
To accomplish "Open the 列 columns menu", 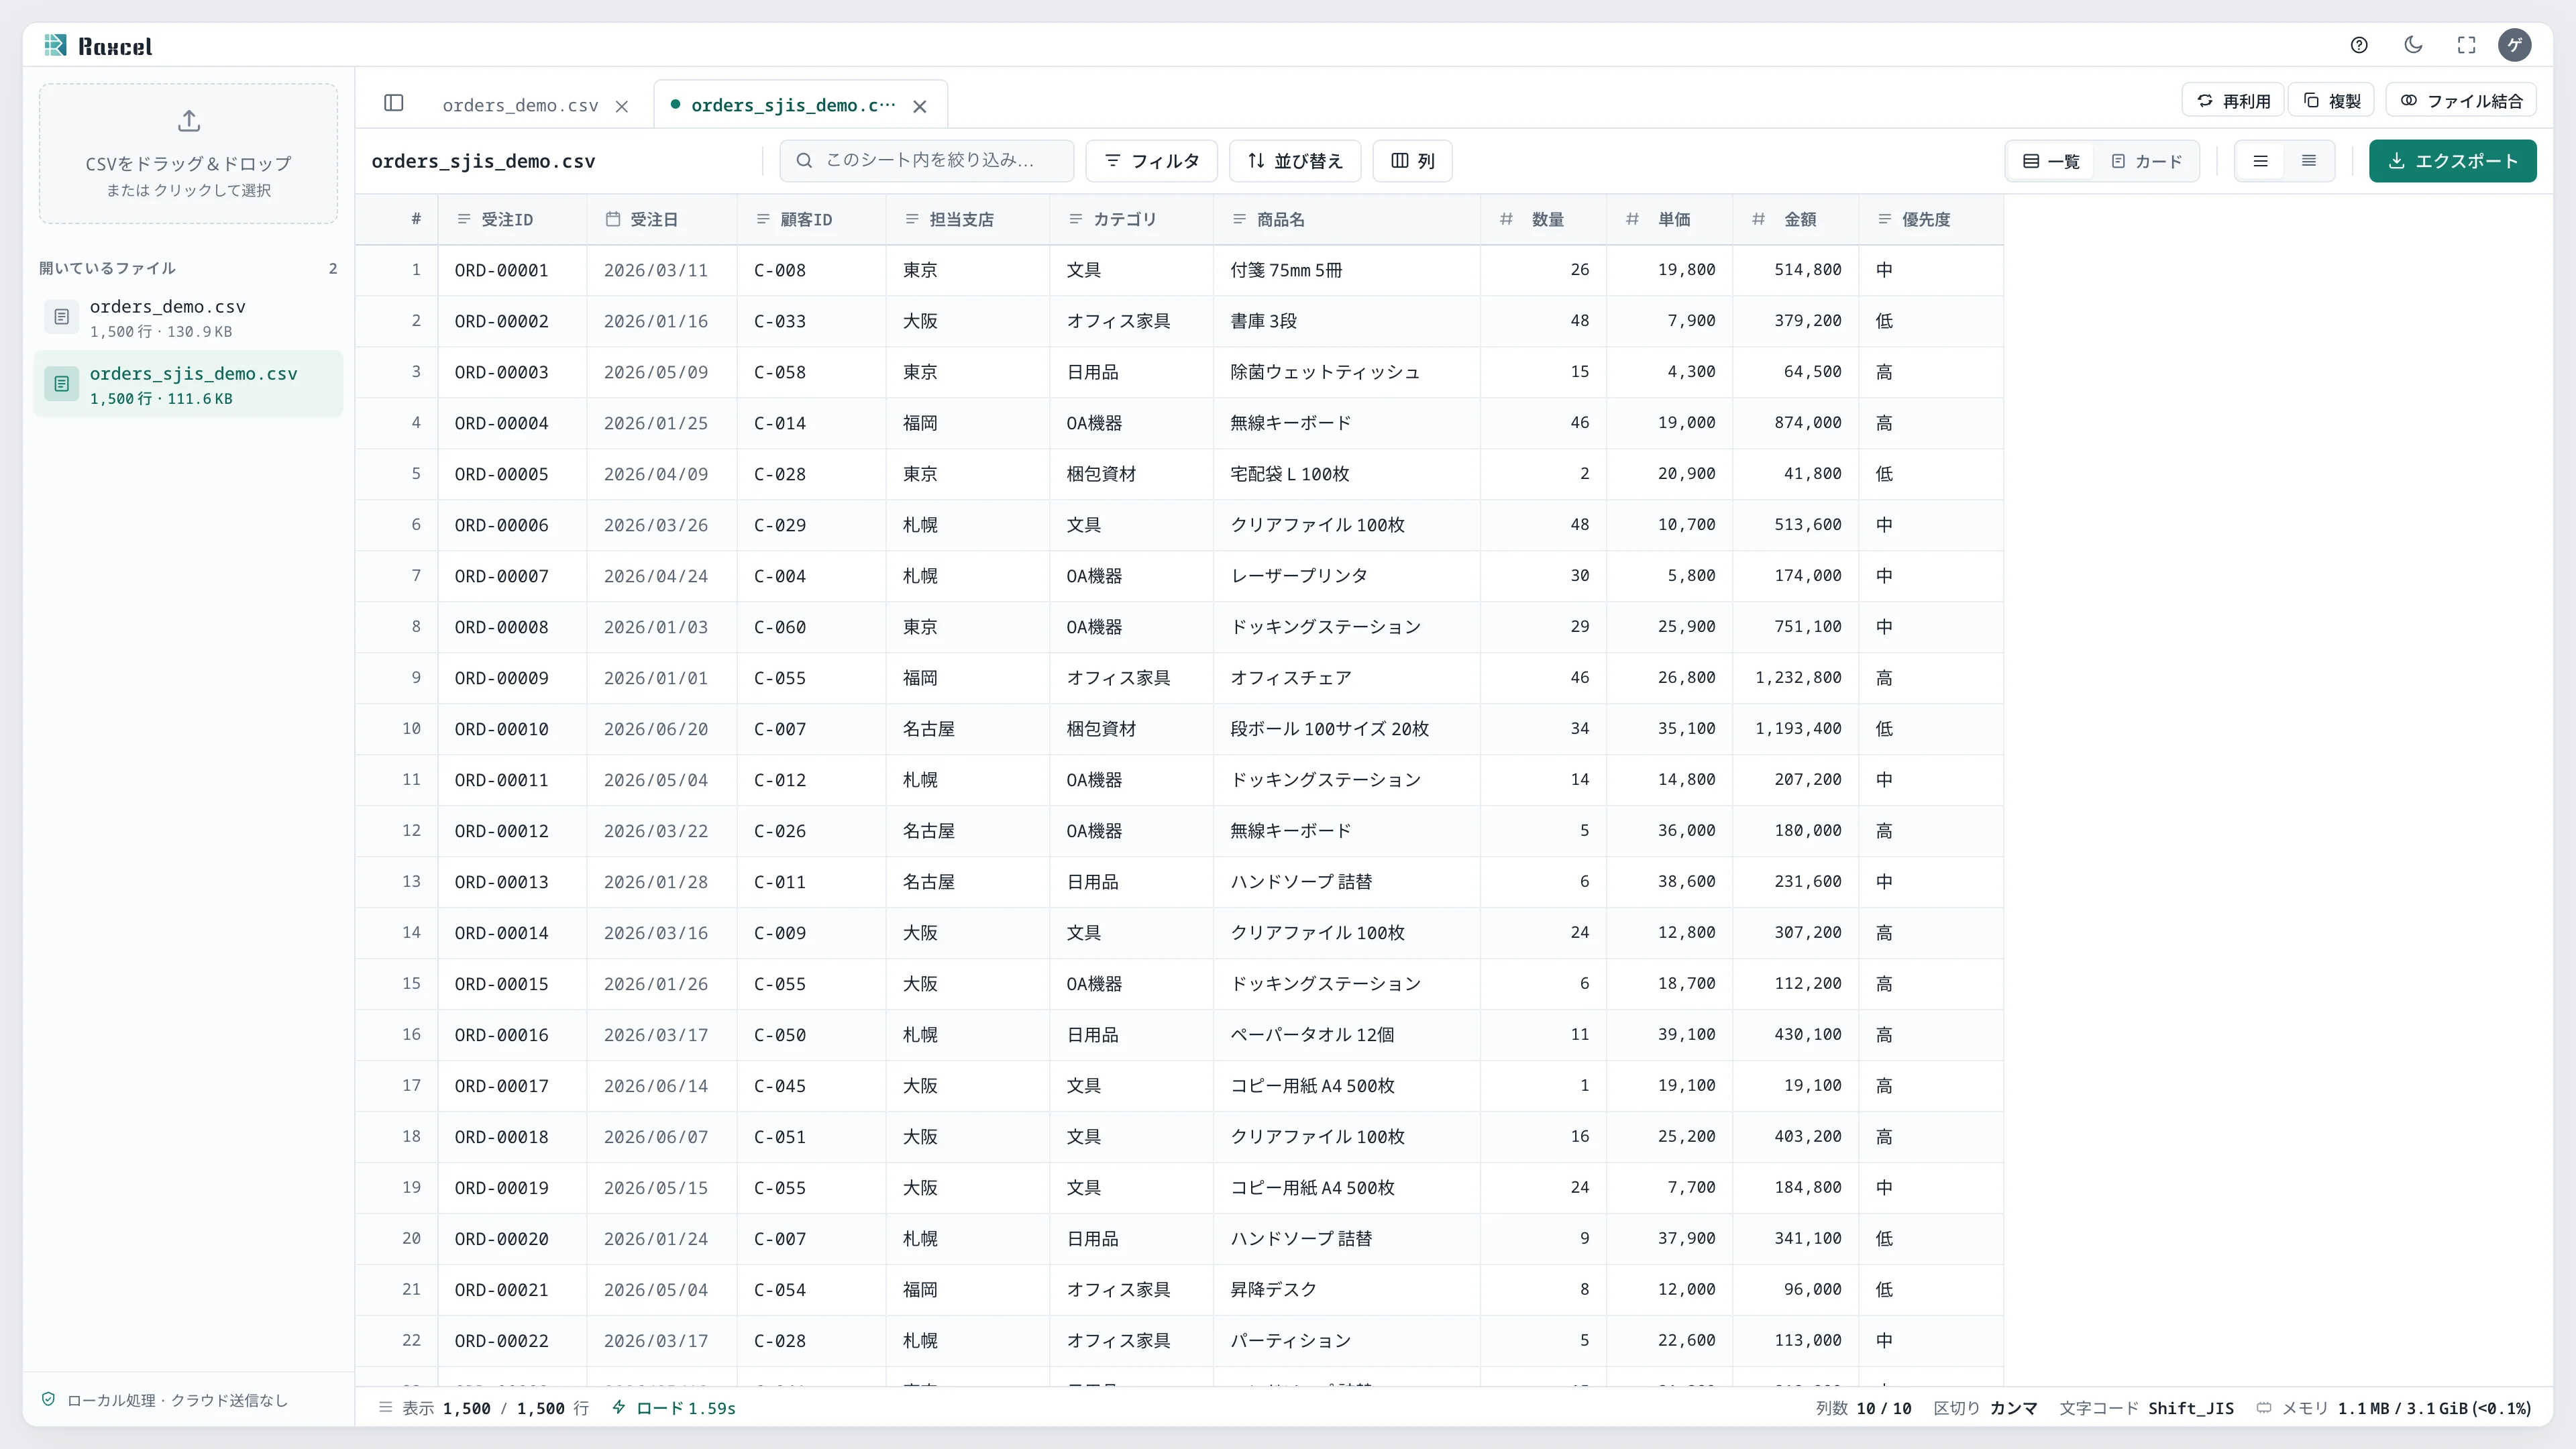I will [x=1413, y=161].
